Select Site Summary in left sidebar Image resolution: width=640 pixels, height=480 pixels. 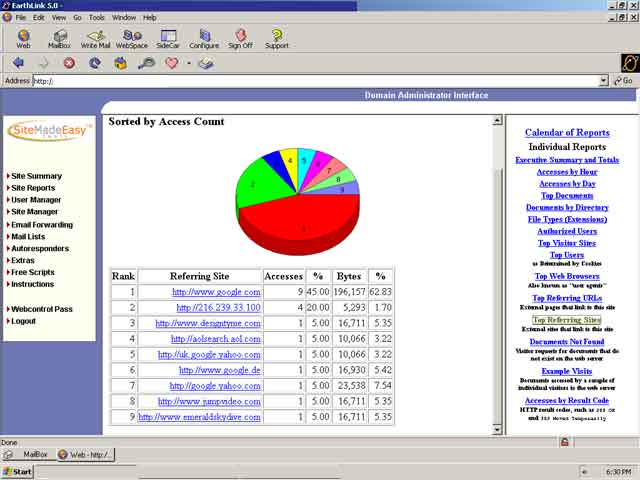pos(36,176)
